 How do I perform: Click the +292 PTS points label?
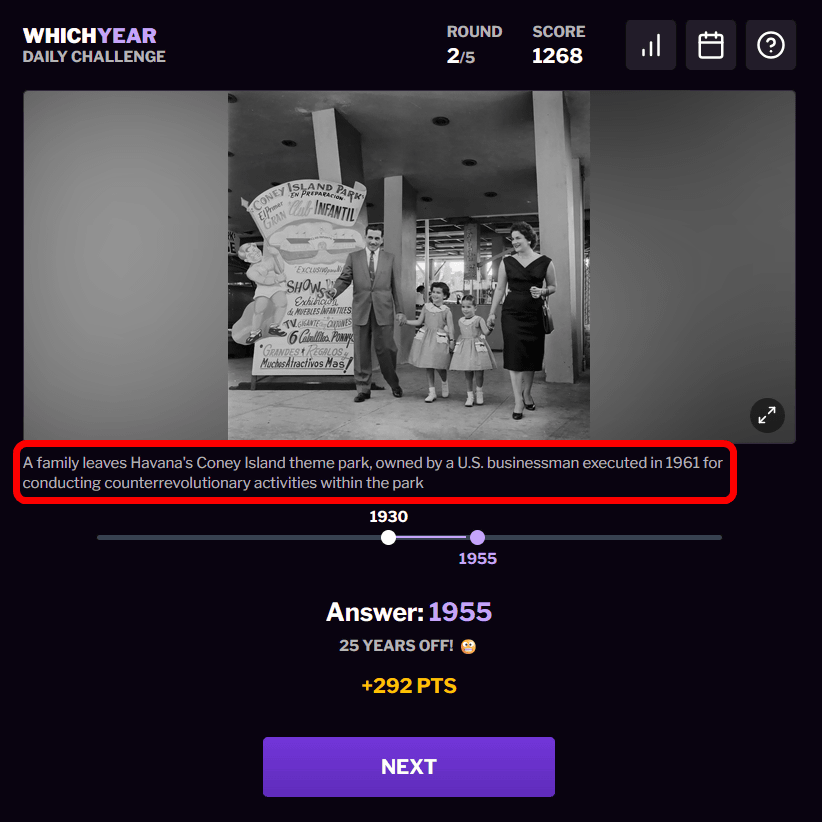coord(409,686)
